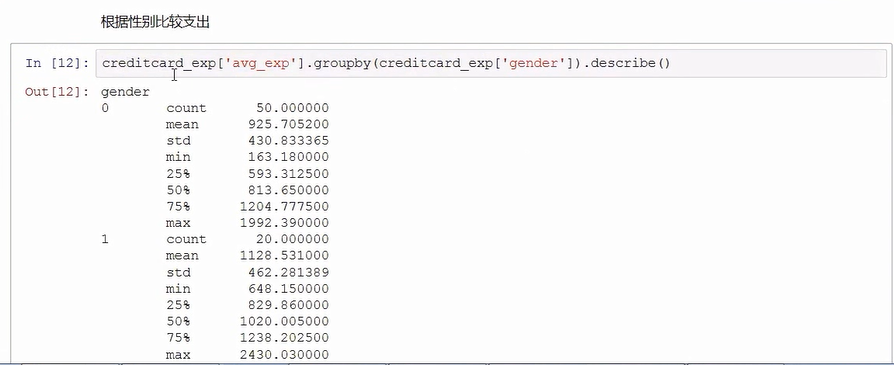The image size is (894, 365).
Task: Place cursor on .describe() in the code
Action: [x=628, y=63]
